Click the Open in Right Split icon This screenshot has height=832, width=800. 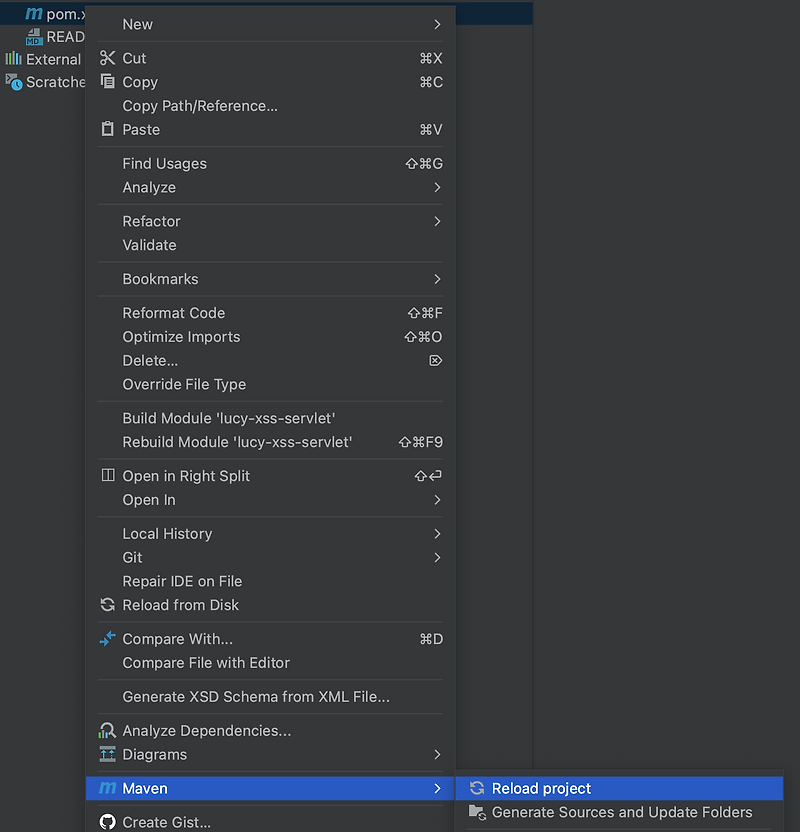coord(108,476)
